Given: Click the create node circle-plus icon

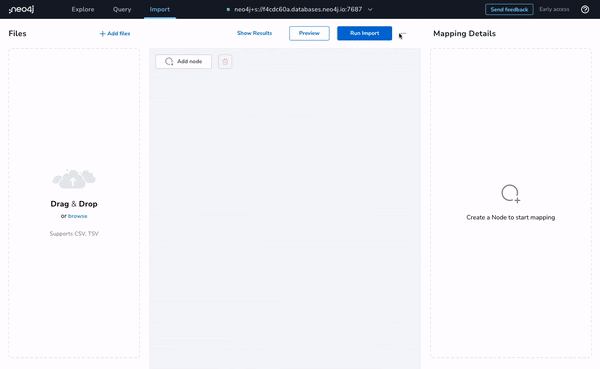Looking at the screenshot, I should (x=510, y=194).
